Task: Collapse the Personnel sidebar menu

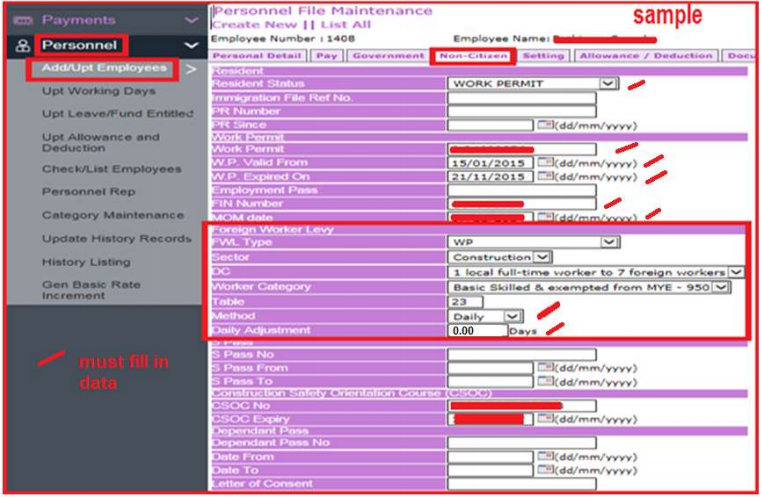Action: point(191,45)
